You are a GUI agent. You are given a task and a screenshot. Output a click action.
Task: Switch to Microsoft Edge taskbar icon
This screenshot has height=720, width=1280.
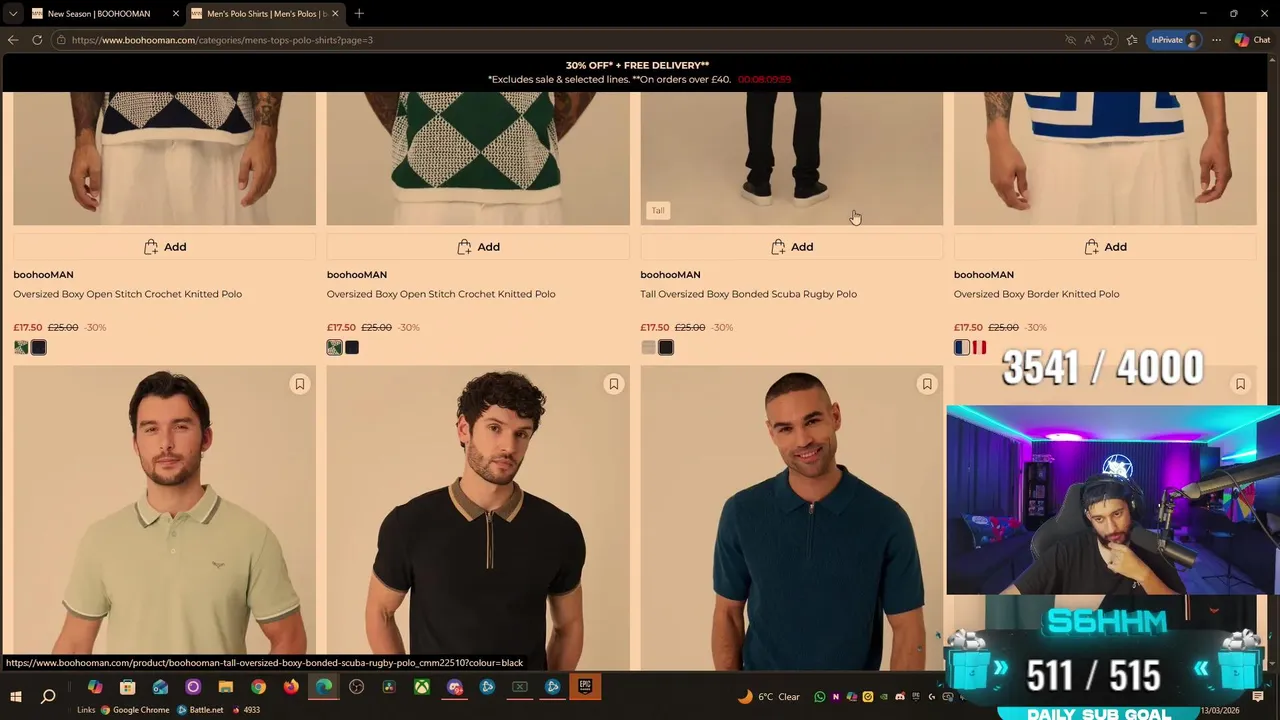click(x=324, y=687)
